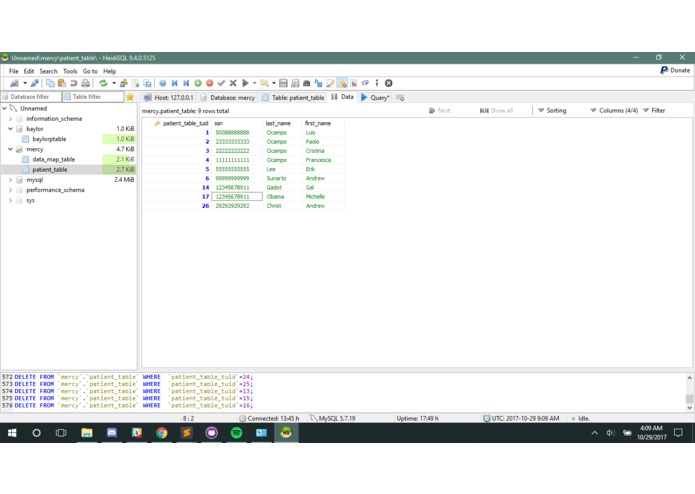Expand the mysql database node
This screenshot has height=494, width=695.
coord(11,180)
